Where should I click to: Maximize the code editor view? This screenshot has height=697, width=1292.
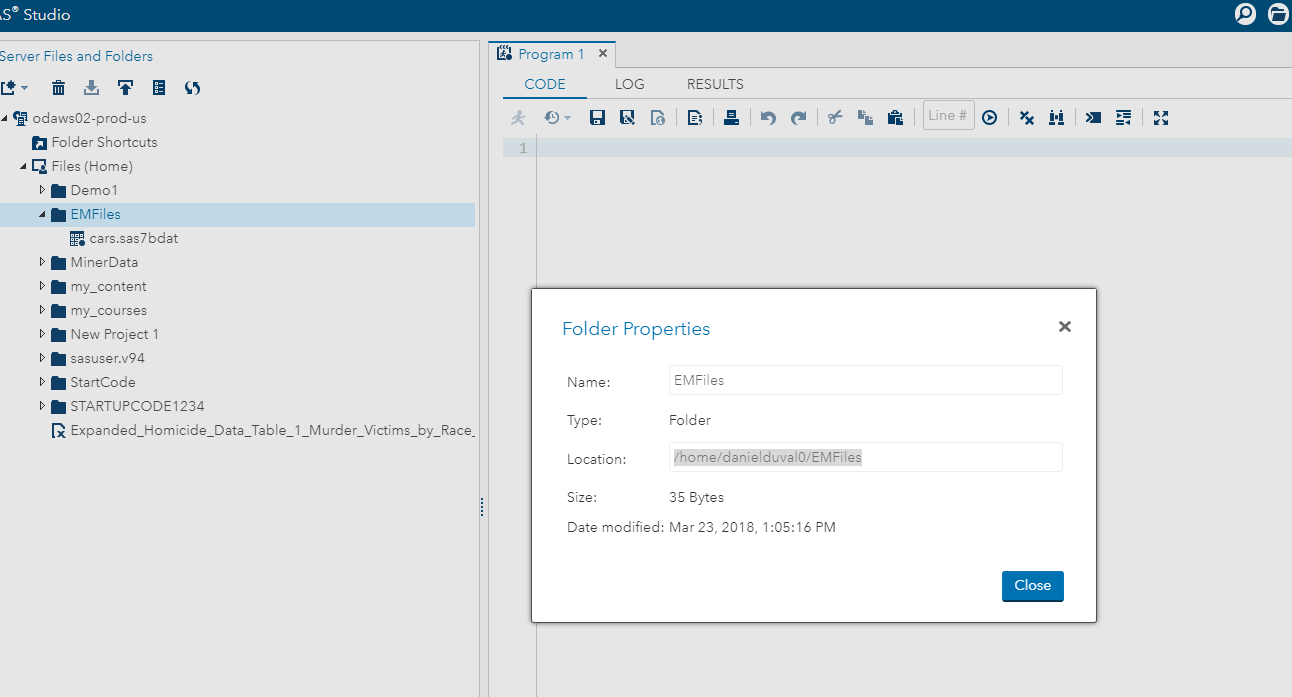[1161, 117]
